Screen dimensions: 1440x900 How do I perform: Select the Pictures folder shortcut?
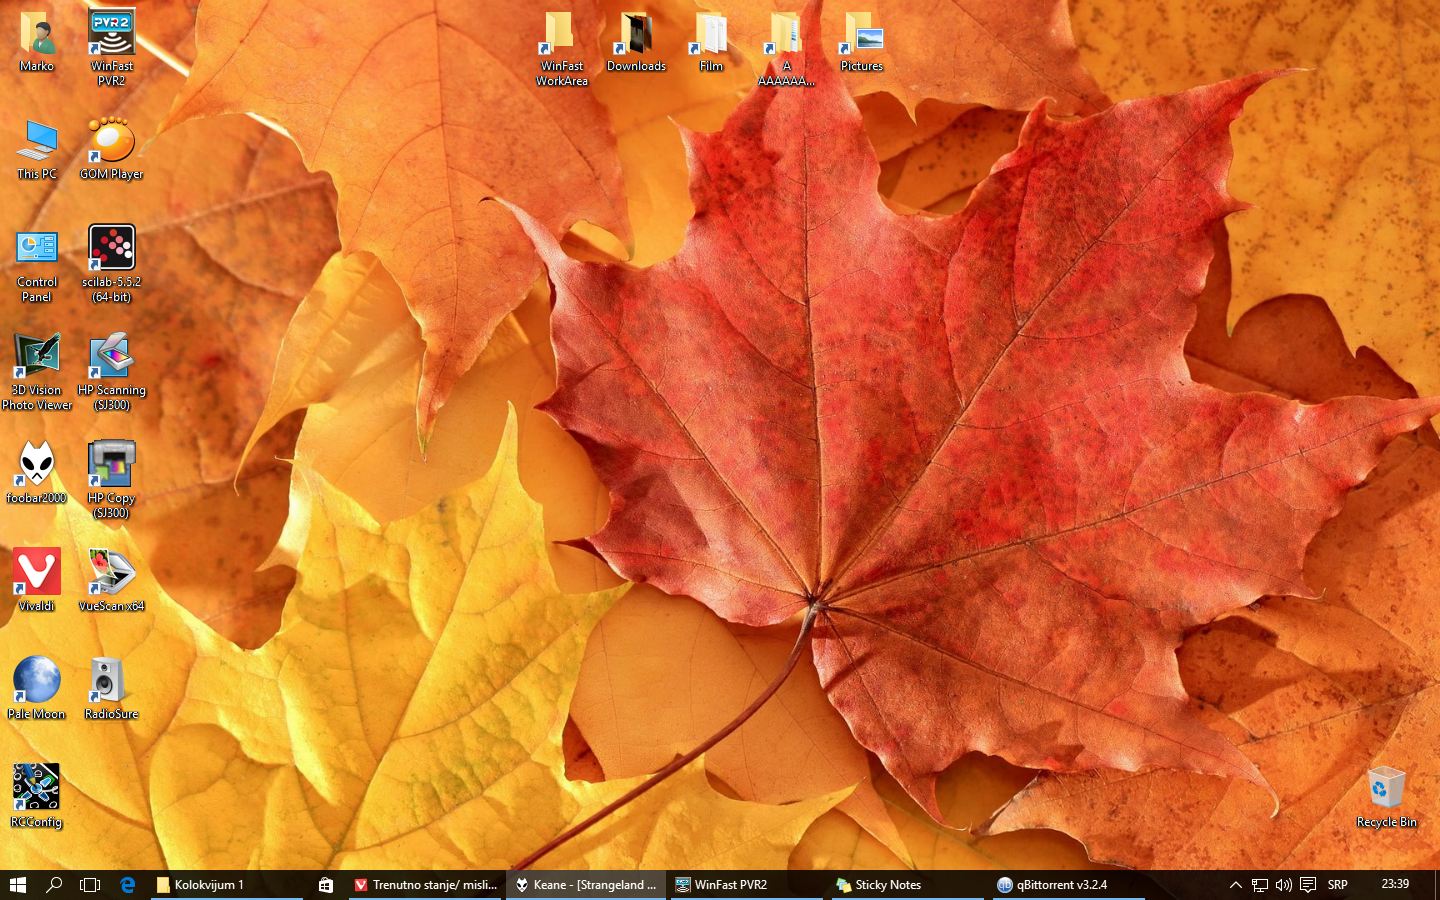click(861, 41)
